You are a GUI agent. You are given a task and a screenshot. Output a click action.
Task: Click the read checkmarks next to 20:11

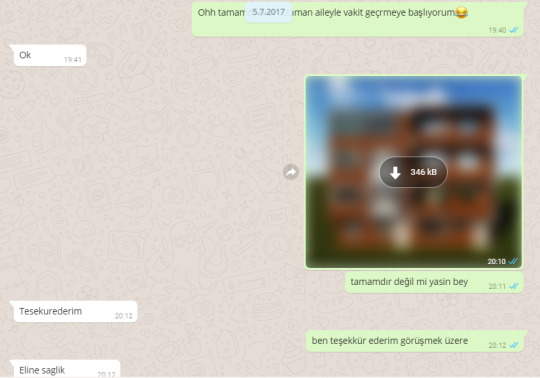(513, 286)
